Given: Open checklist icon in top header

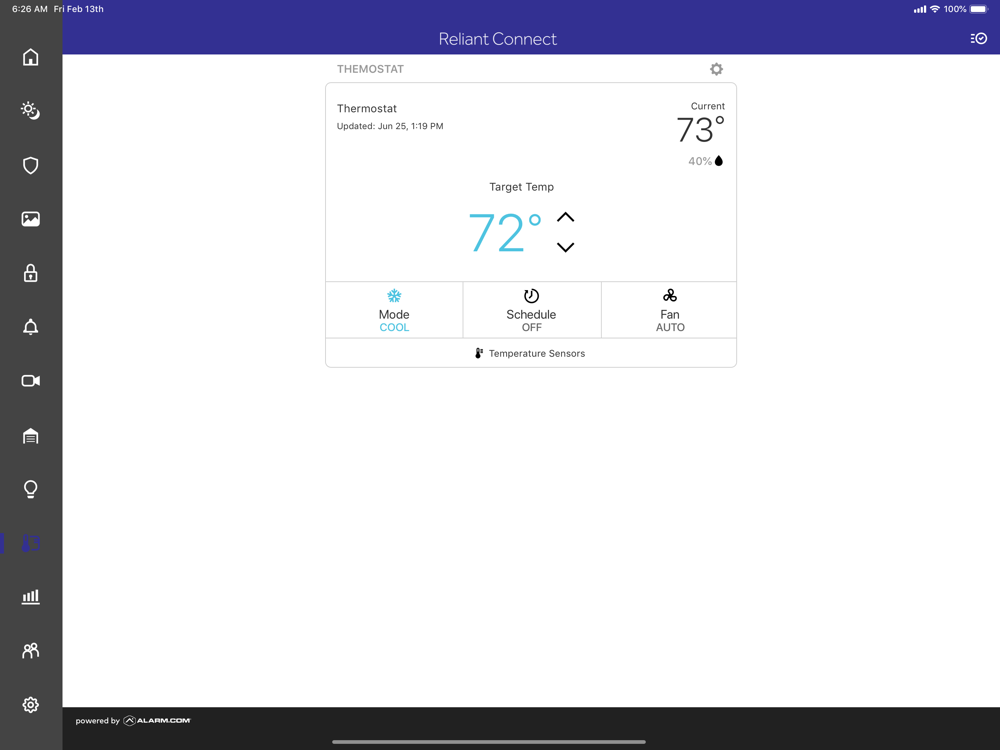Looking at the screenshot, I should [979, 39].
